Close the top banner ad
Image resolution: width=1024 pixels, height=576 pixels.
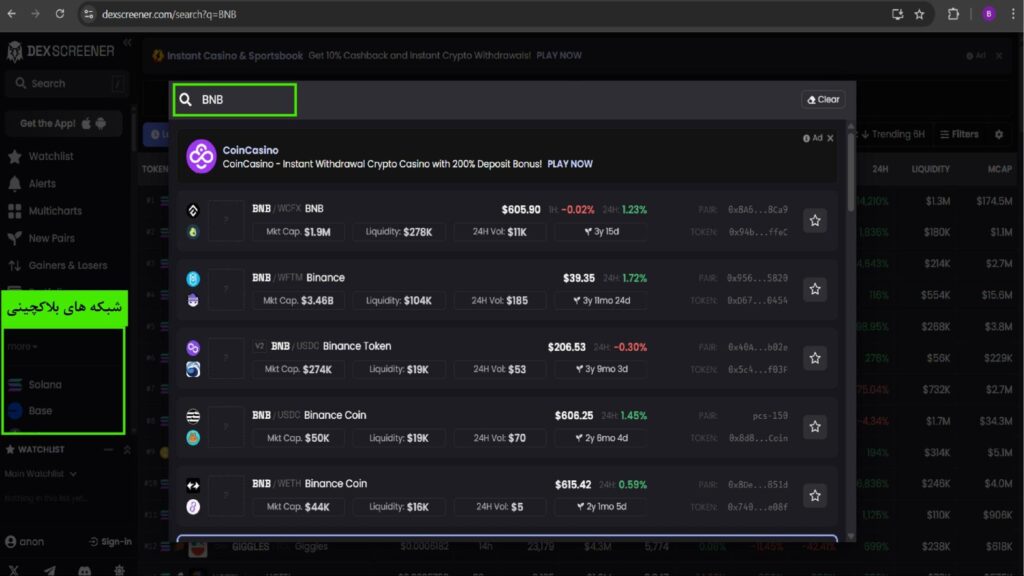pos(999,56)
